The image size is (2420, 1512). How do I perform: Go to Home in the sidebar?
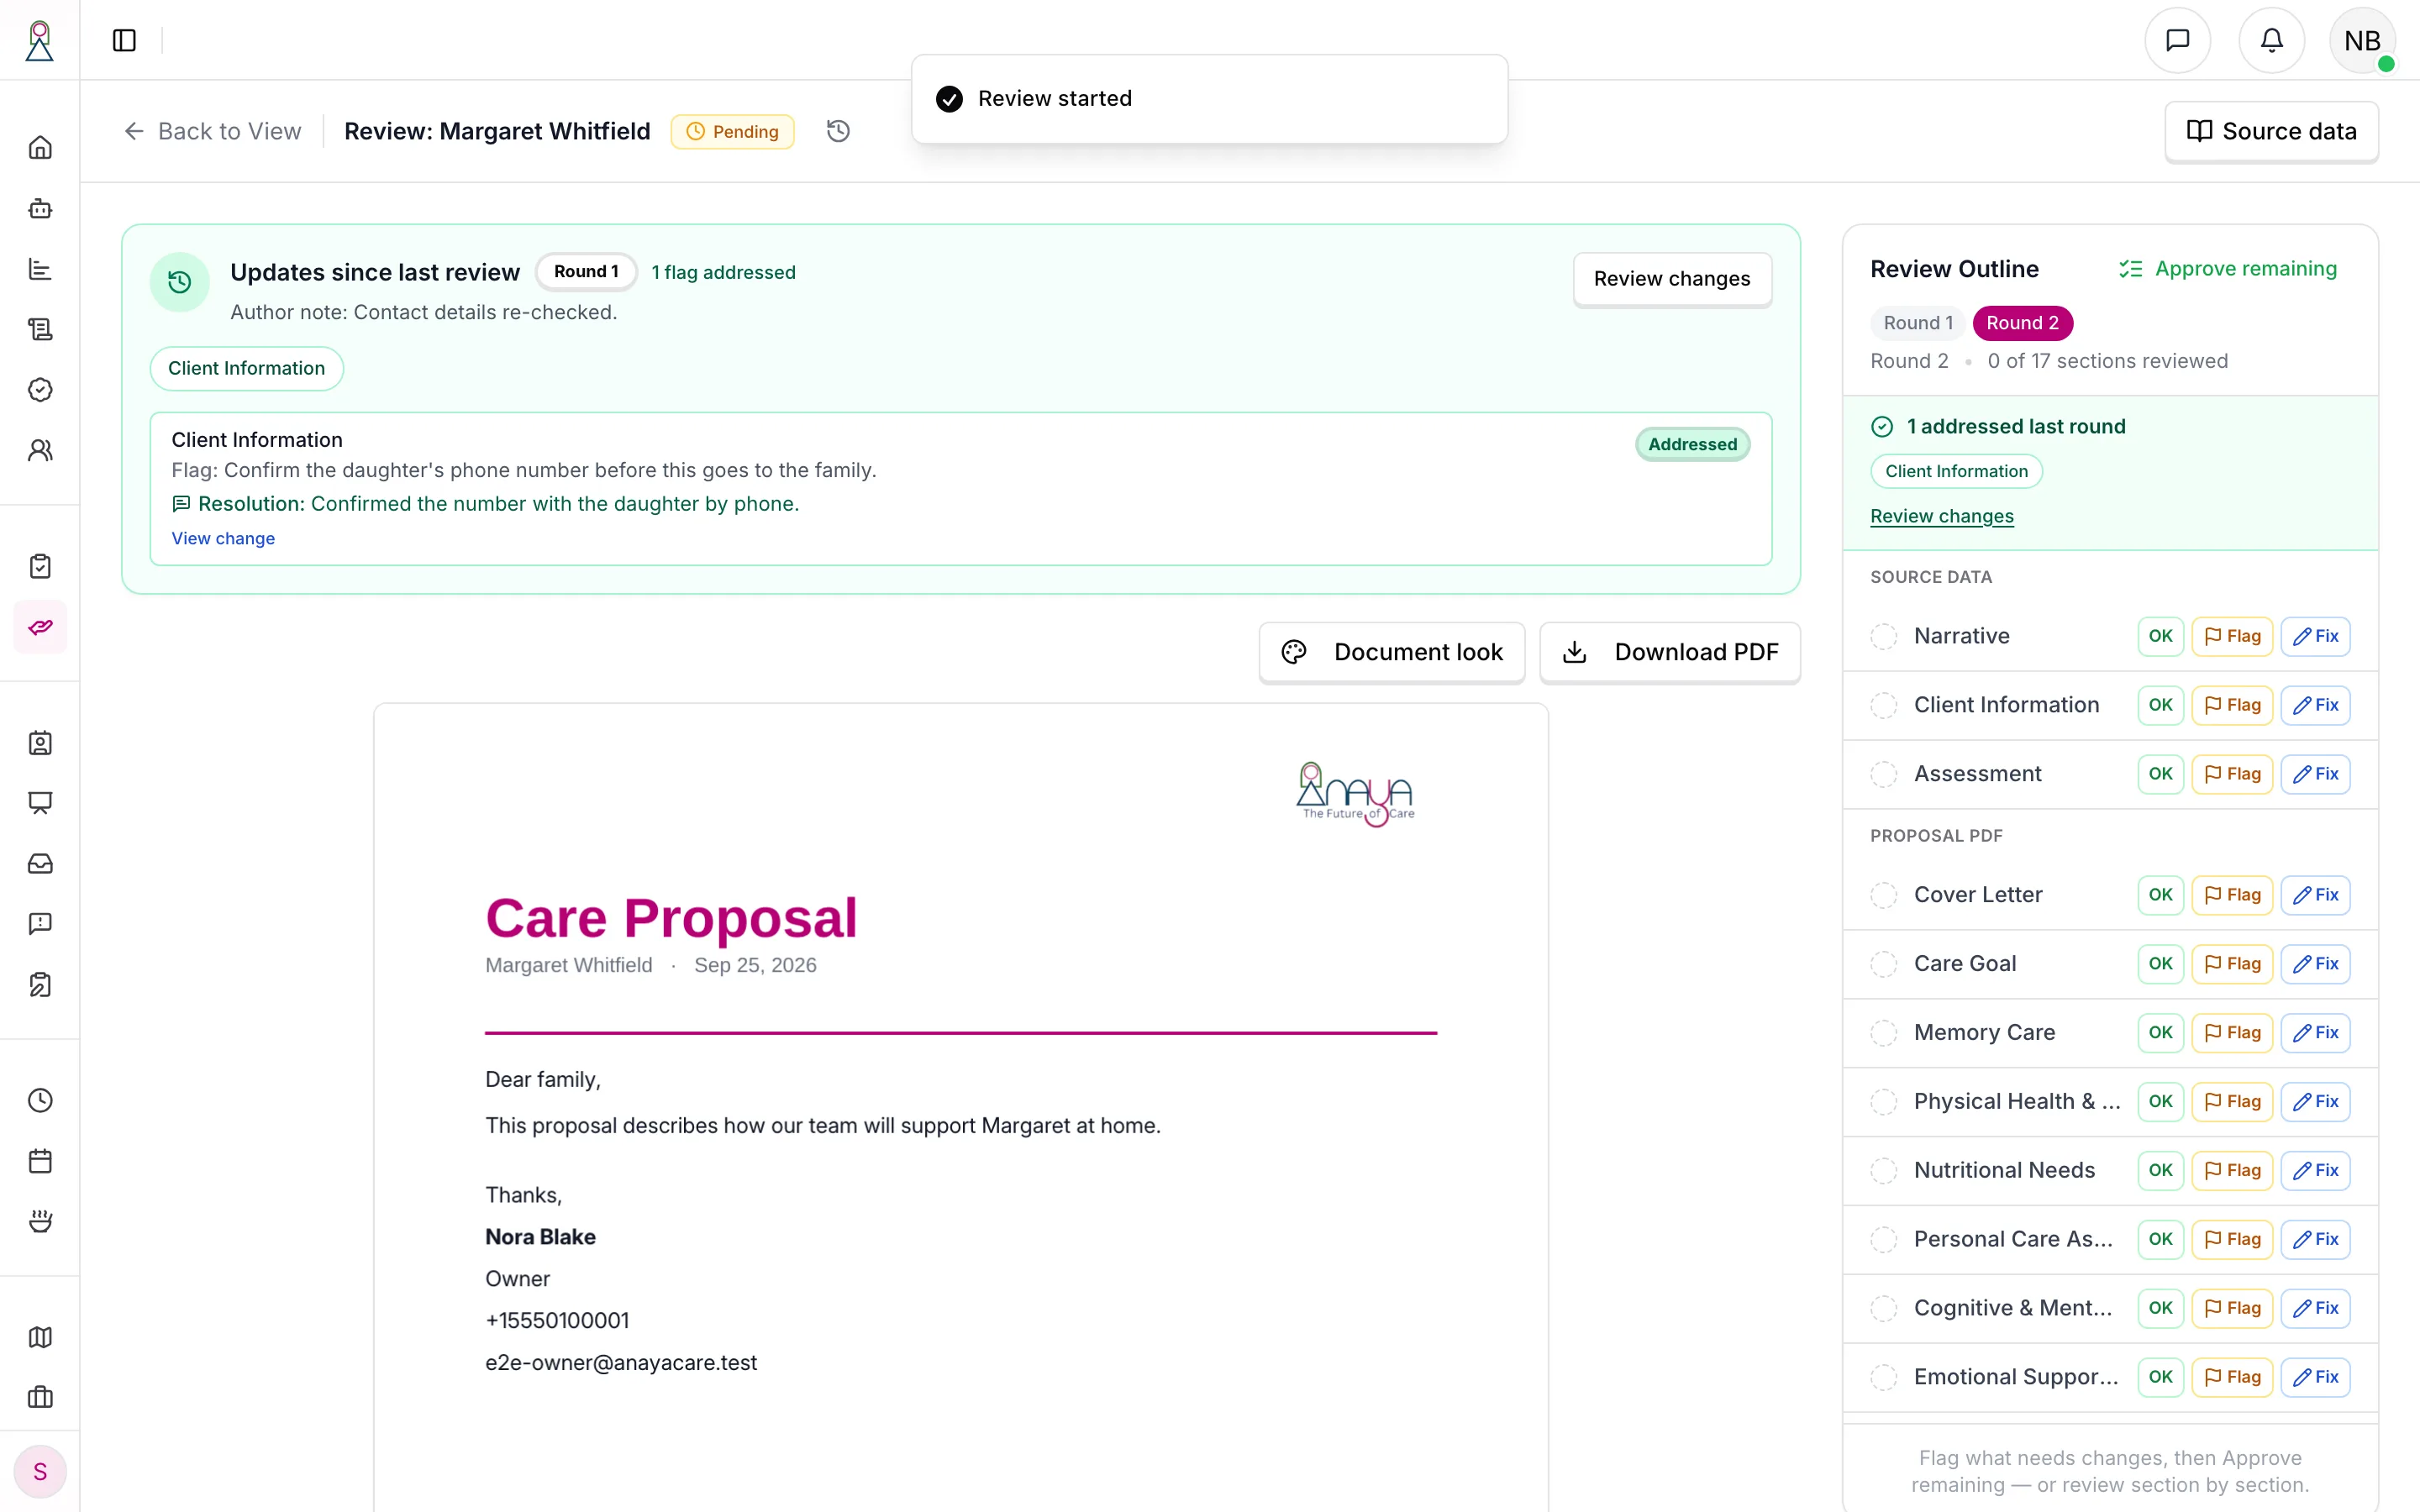40,148
